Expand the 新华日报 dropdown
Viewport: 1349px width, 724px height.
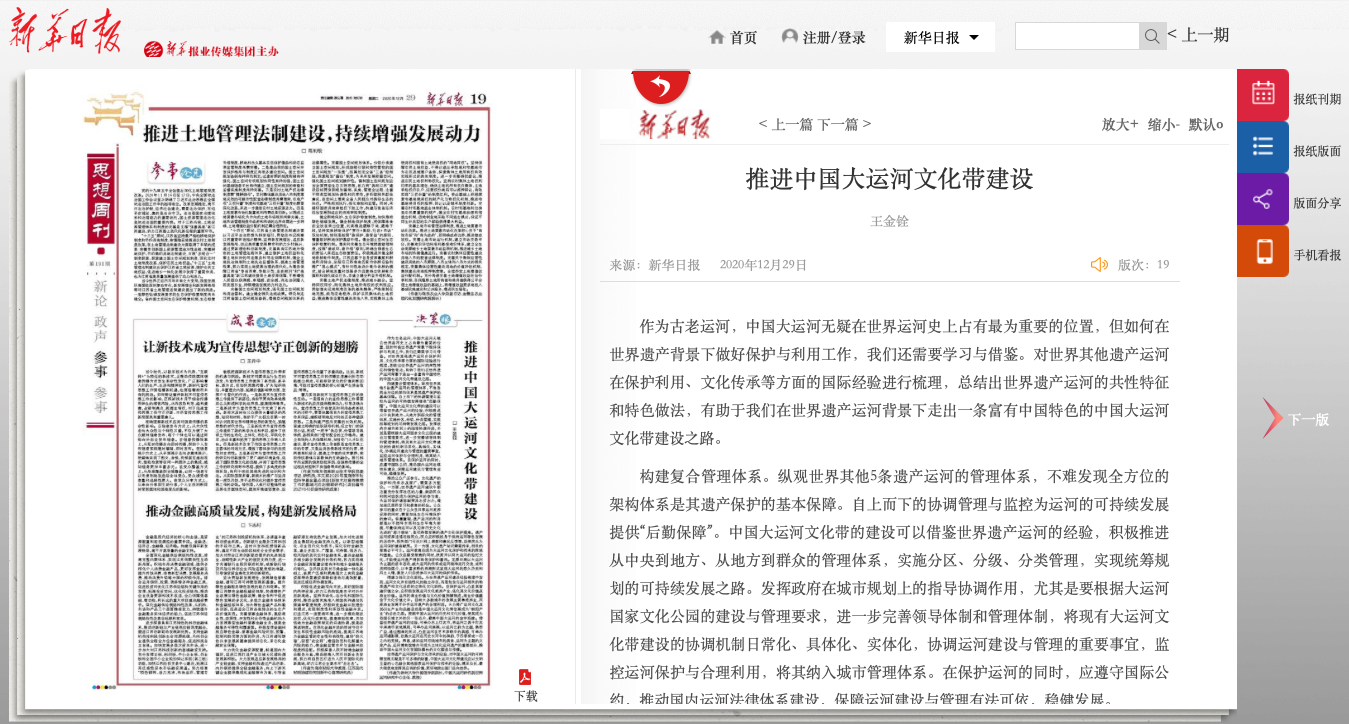tap(940, 37)
